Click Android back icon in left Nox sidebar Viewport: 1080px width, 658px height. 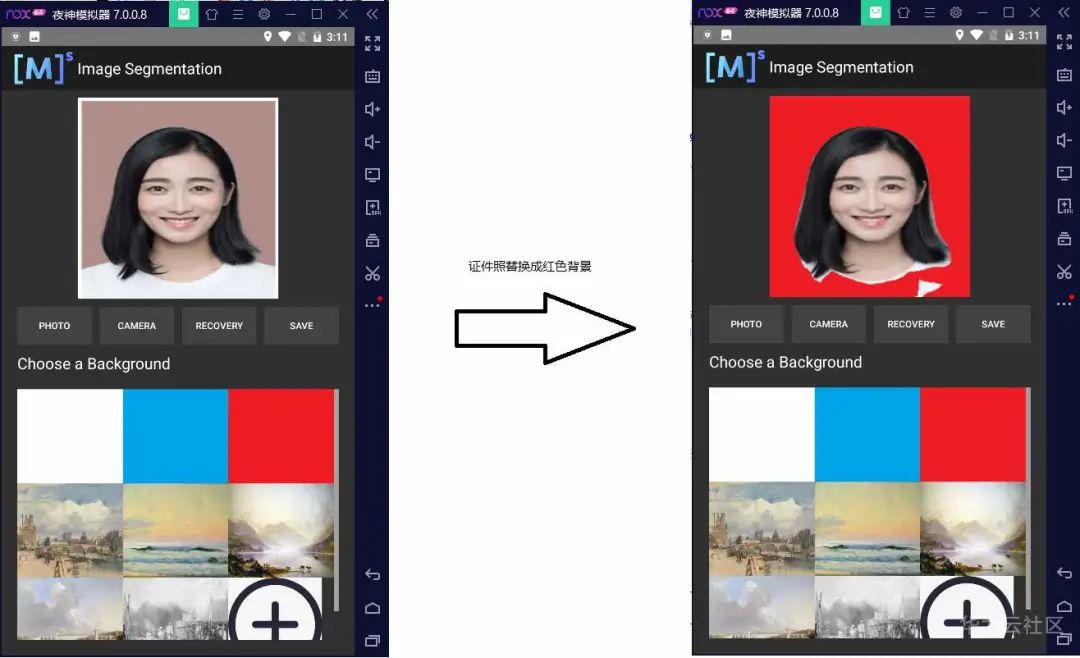point(373,575)
